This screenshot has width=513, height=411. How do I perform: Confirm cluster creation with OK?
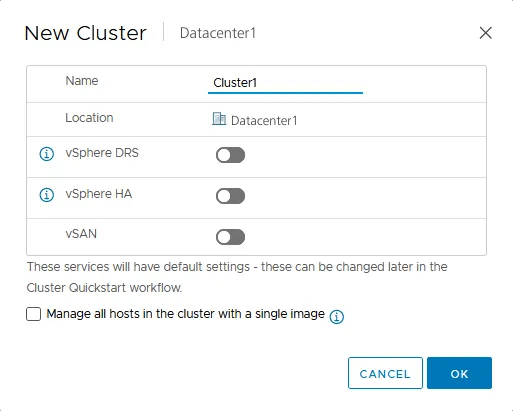coord(459,373)
